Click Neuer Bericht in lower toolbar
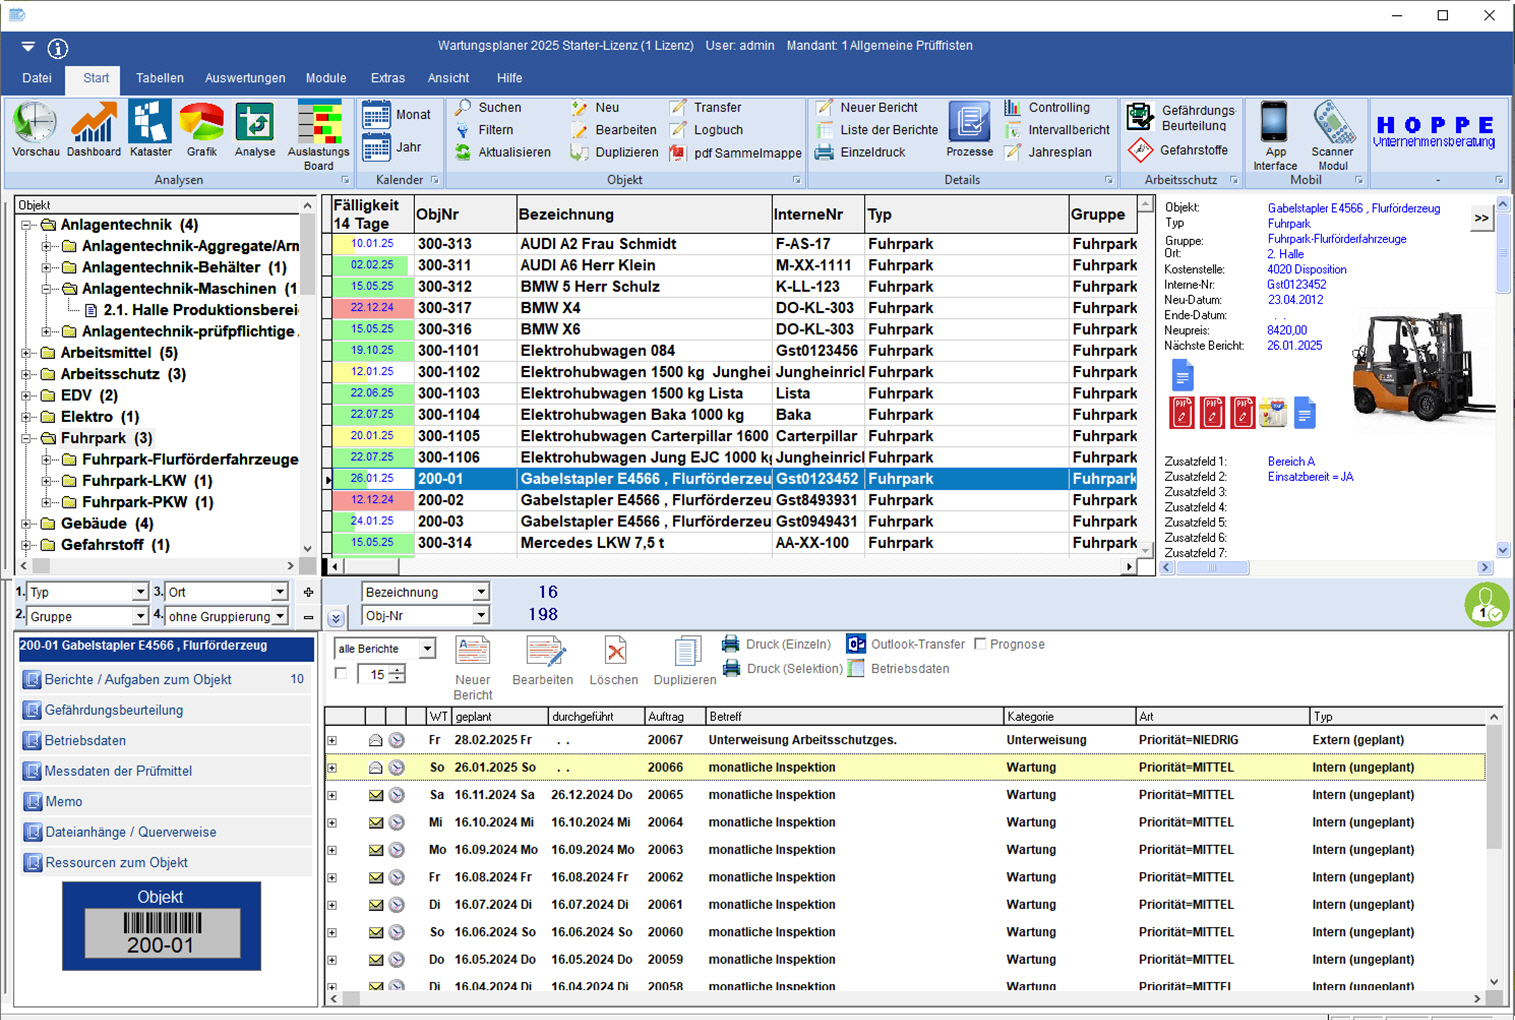The height and width of the screenshot is (1020, 1515). [x=472, y=668]
